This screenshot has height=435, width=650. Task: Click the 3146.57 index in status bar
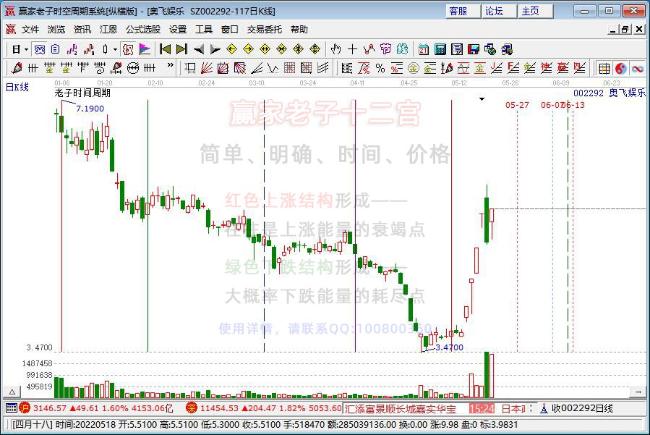[x=49, y=408]
